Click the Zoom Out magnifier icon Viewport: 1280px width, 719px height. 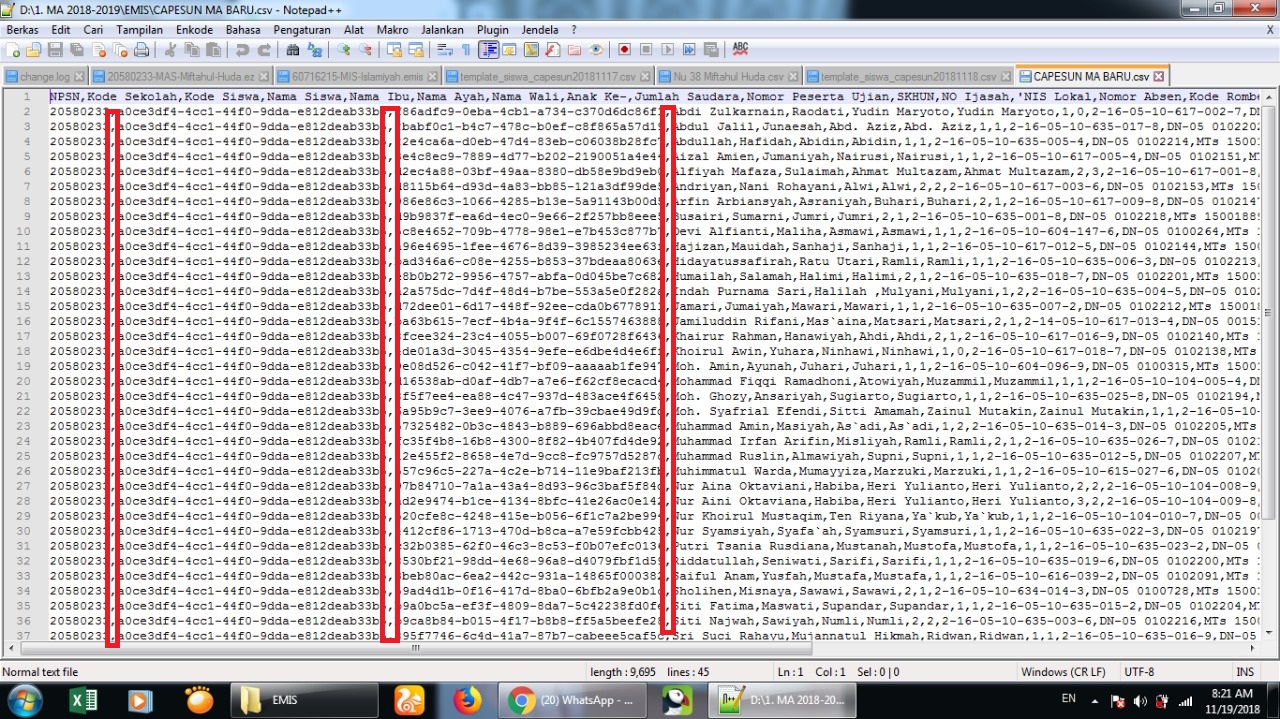point(365,50)
